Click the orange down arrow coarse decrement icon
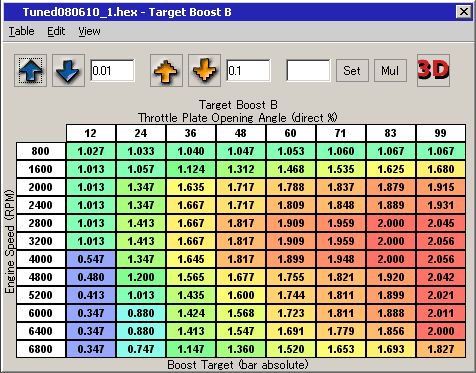476x373 pixels. 204,71
